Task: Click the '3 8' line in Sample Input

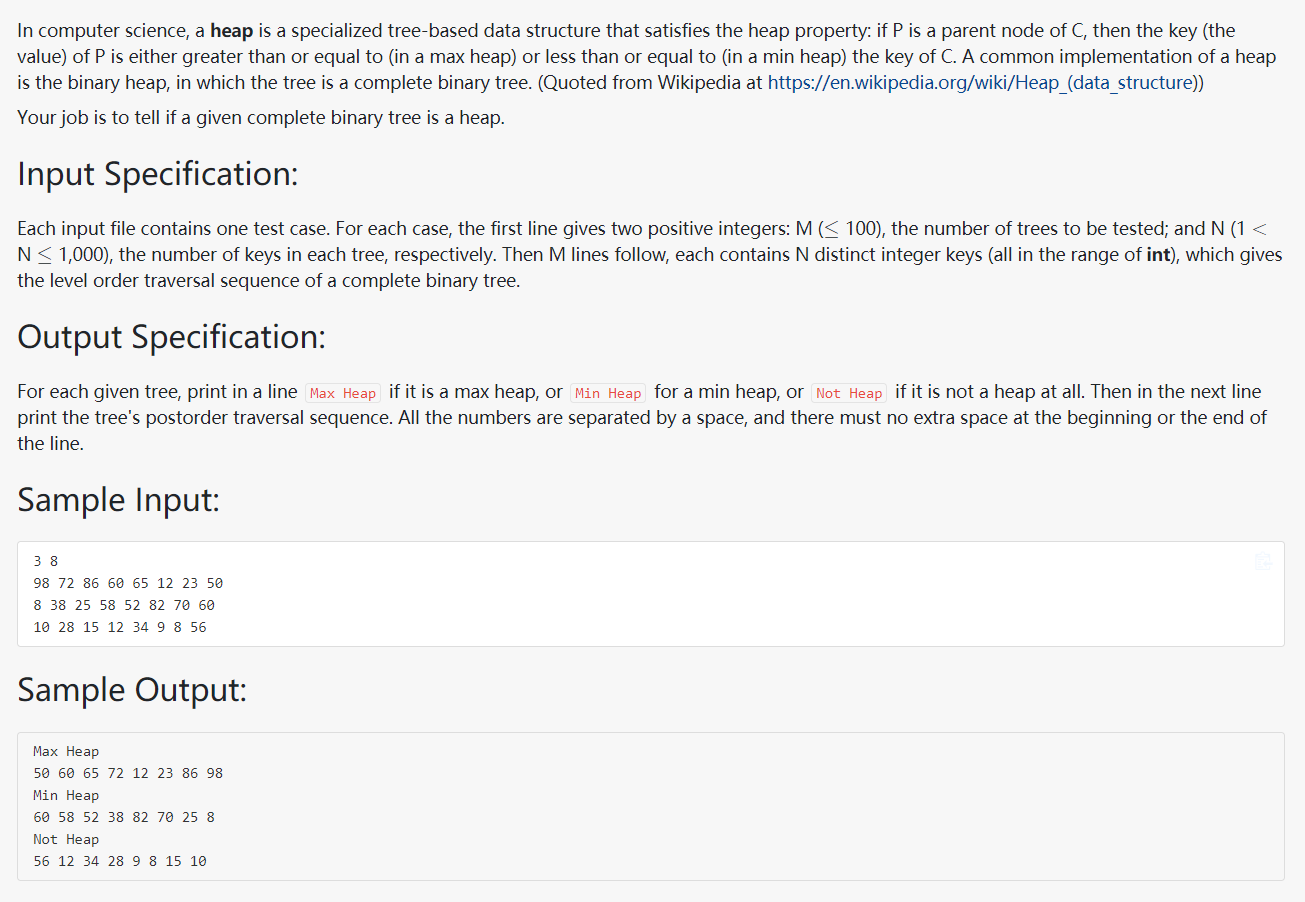Action: tap(46, 561)
